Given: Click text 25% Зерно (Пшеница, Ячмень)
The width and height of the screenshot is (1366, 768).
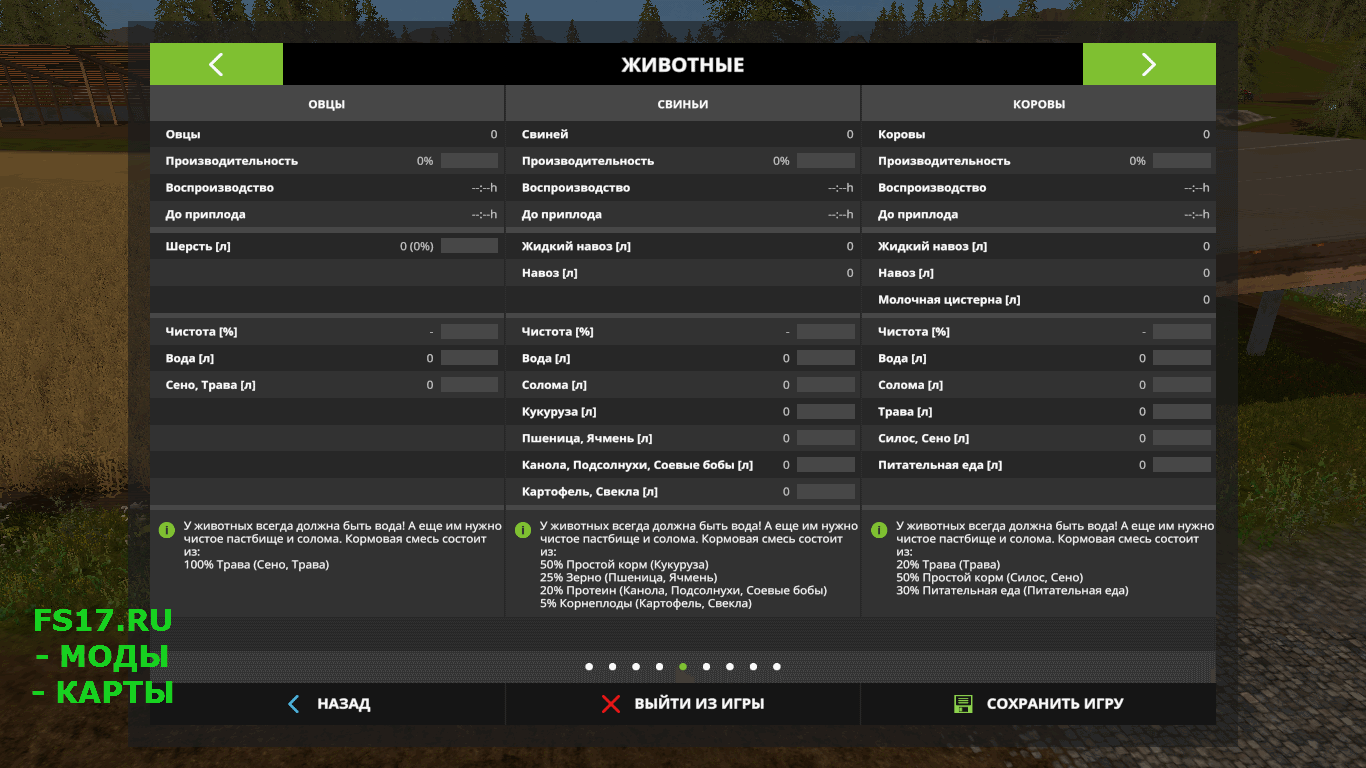Looking at the screenshot, I should click(628, 578).
